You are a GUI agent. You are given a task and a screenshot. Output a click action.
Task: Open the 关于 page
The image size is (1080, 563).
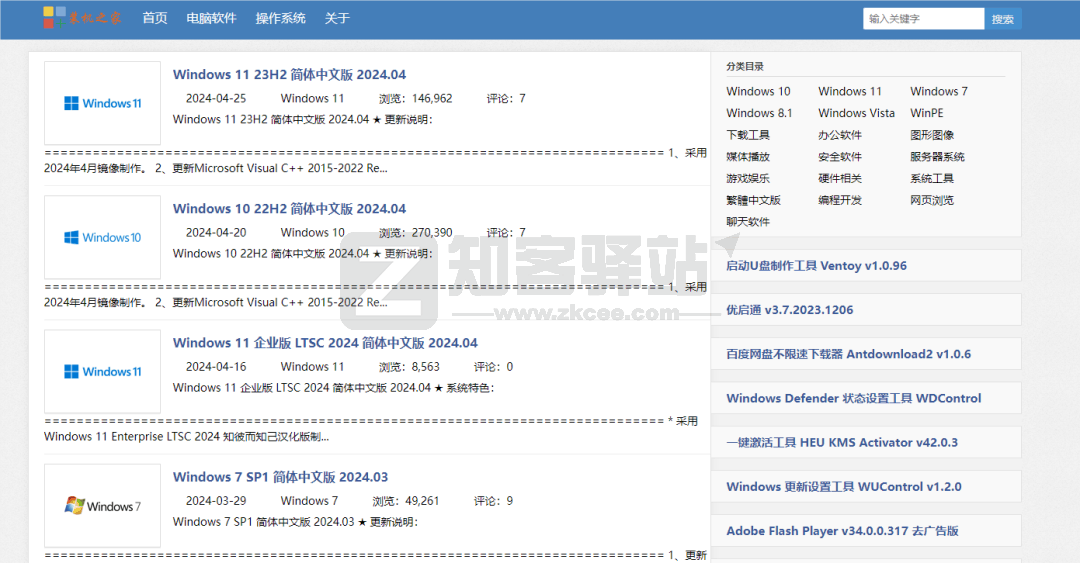[337, 18]
